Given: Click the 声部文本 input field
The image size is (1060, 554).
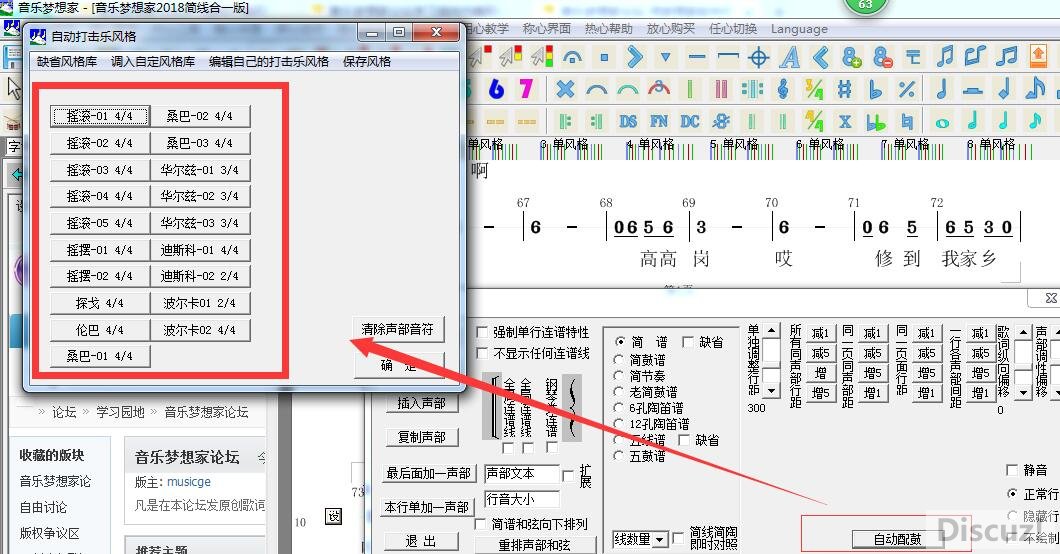Looking at the screenshot, I should (522, 474).
